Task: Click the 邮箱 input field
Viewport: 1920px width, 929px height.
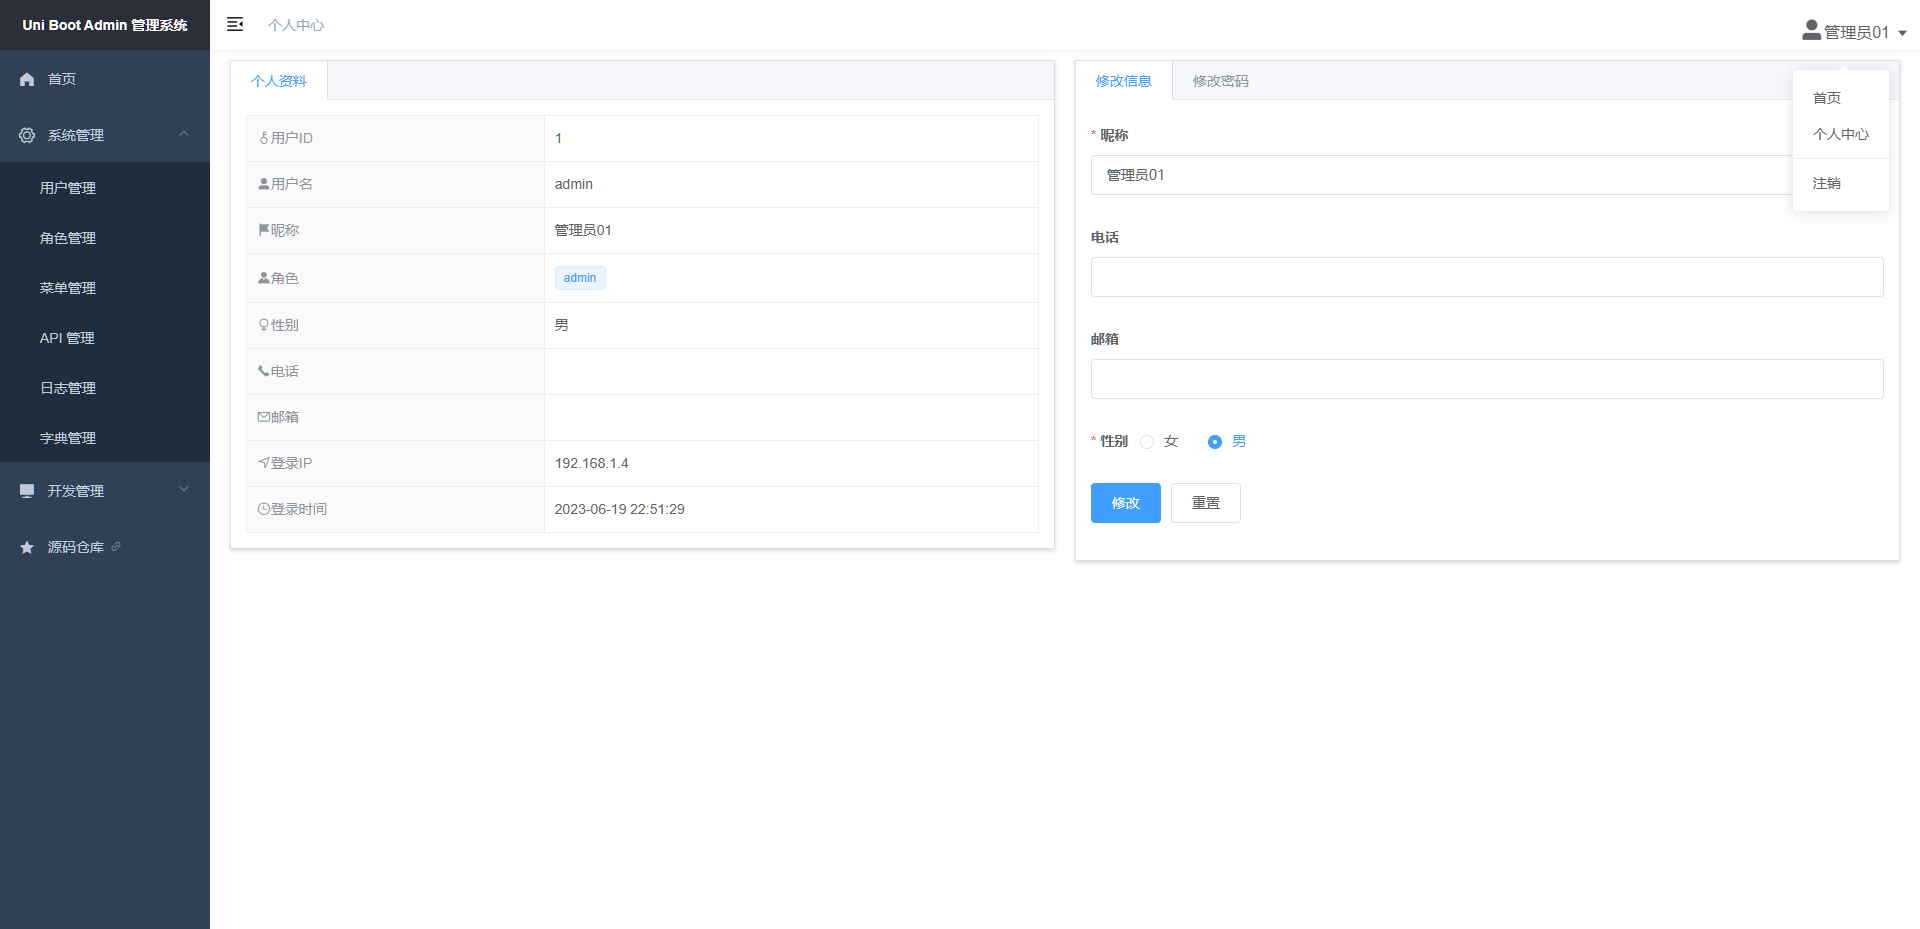Action: [x=1486, y=379]
